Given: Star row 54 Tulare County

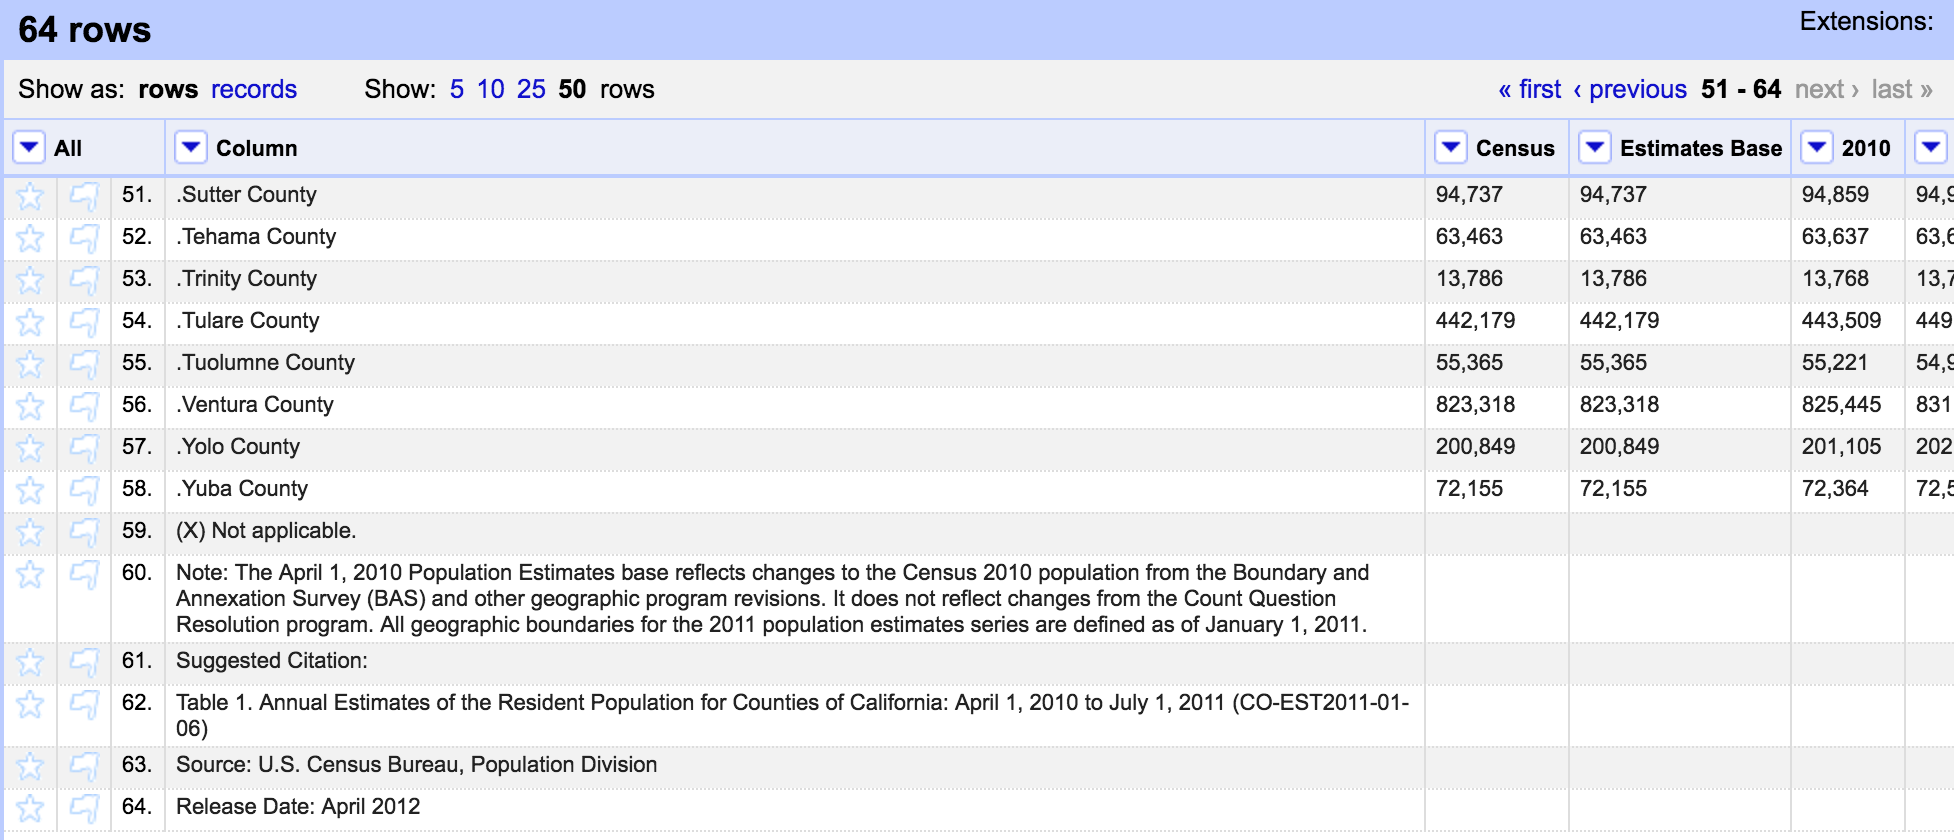Looking at the screenshot, I should pos(30,322).
